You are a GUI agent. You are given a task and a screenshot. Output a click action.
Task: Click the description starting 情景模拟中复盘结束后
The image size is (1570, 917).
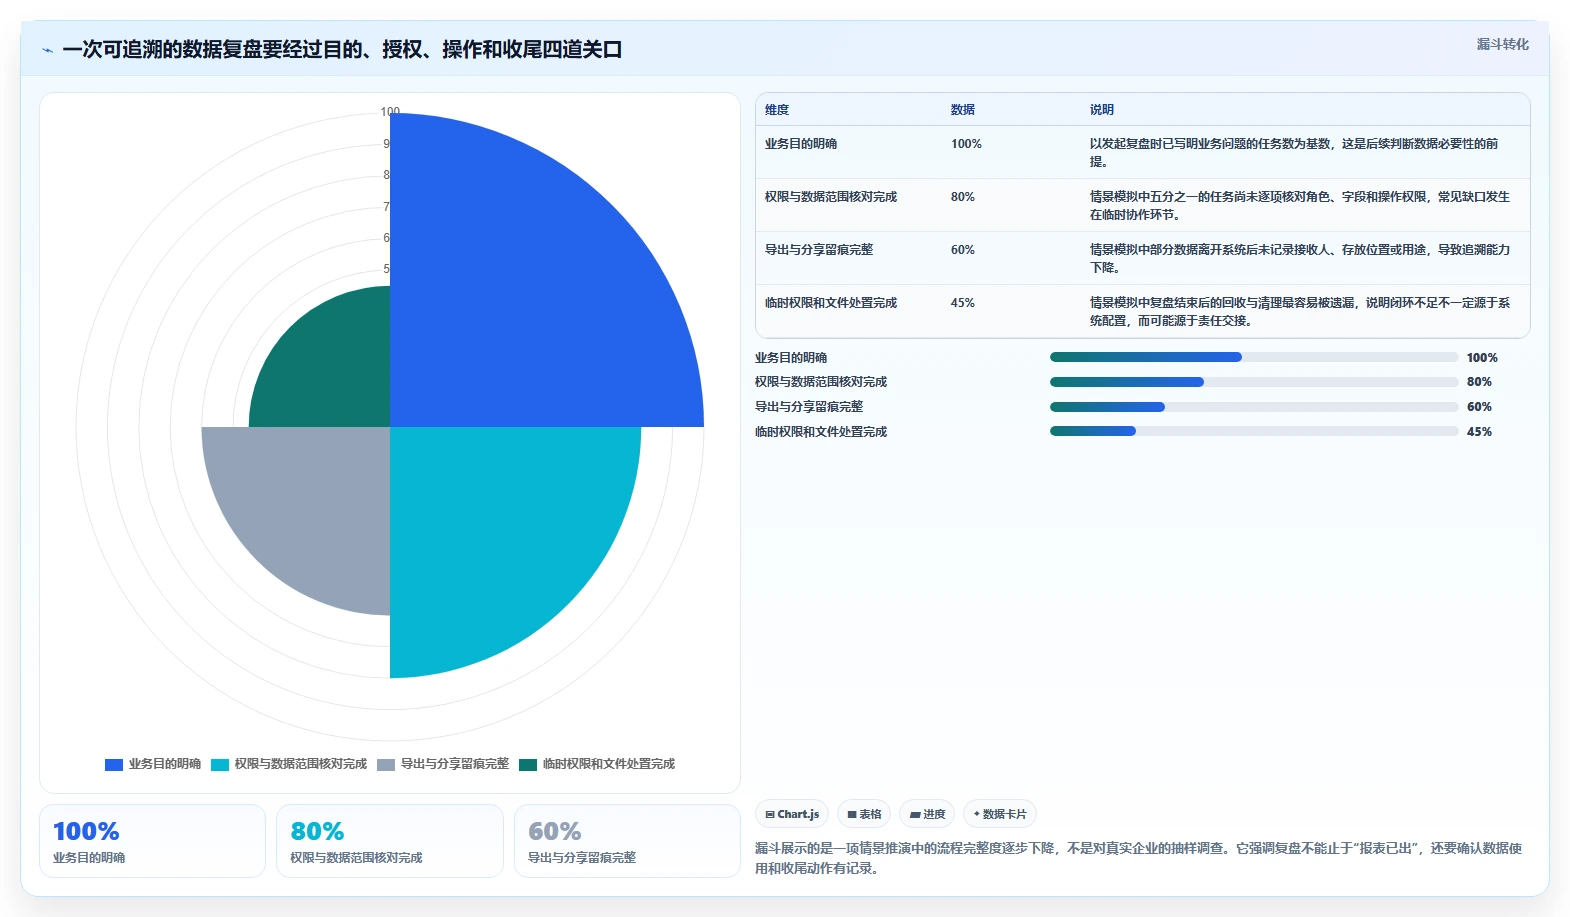[1300, 312]
